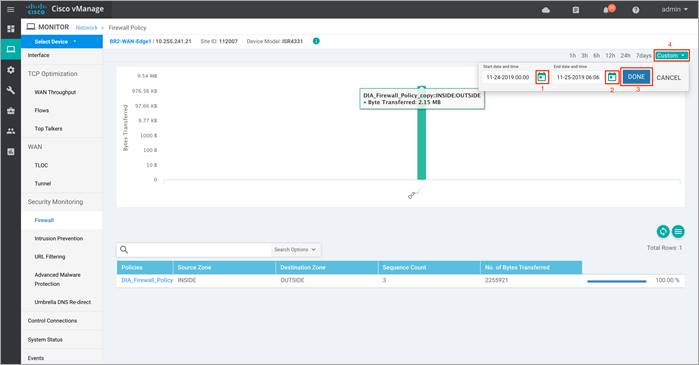Select the 1h time range
The width and height of the screenshot is (699, 365).
click(572, 56)
